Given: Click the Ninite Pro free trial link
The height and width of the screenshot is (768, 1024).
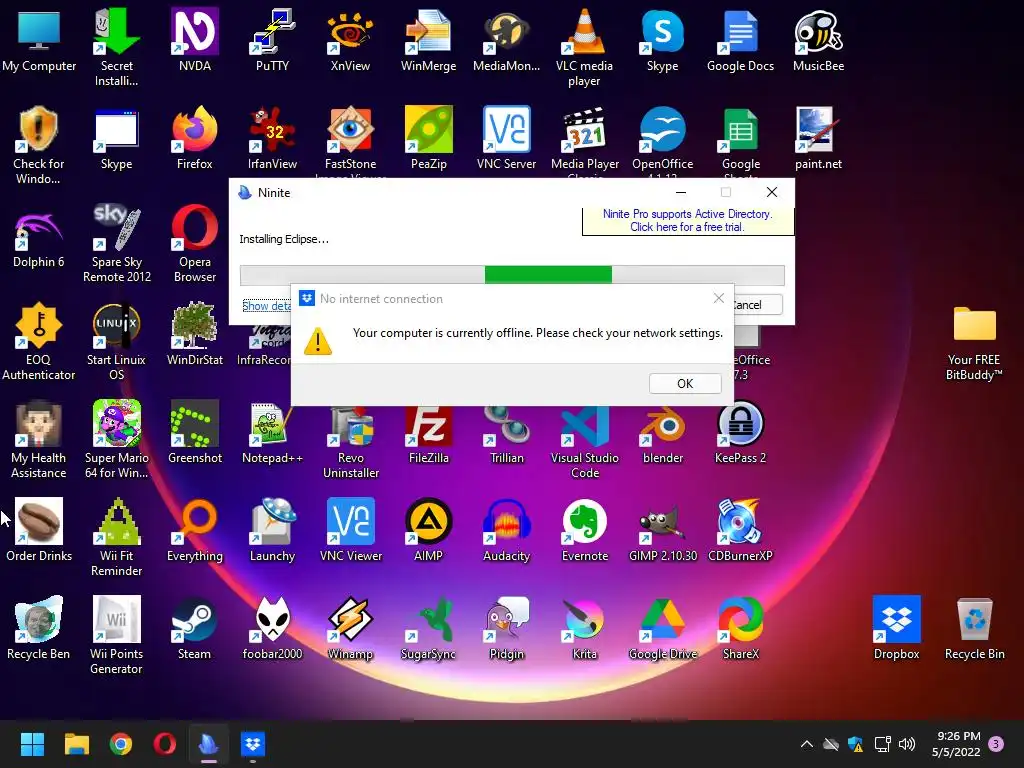Looking at the screenshot, I should click(687, 221).
